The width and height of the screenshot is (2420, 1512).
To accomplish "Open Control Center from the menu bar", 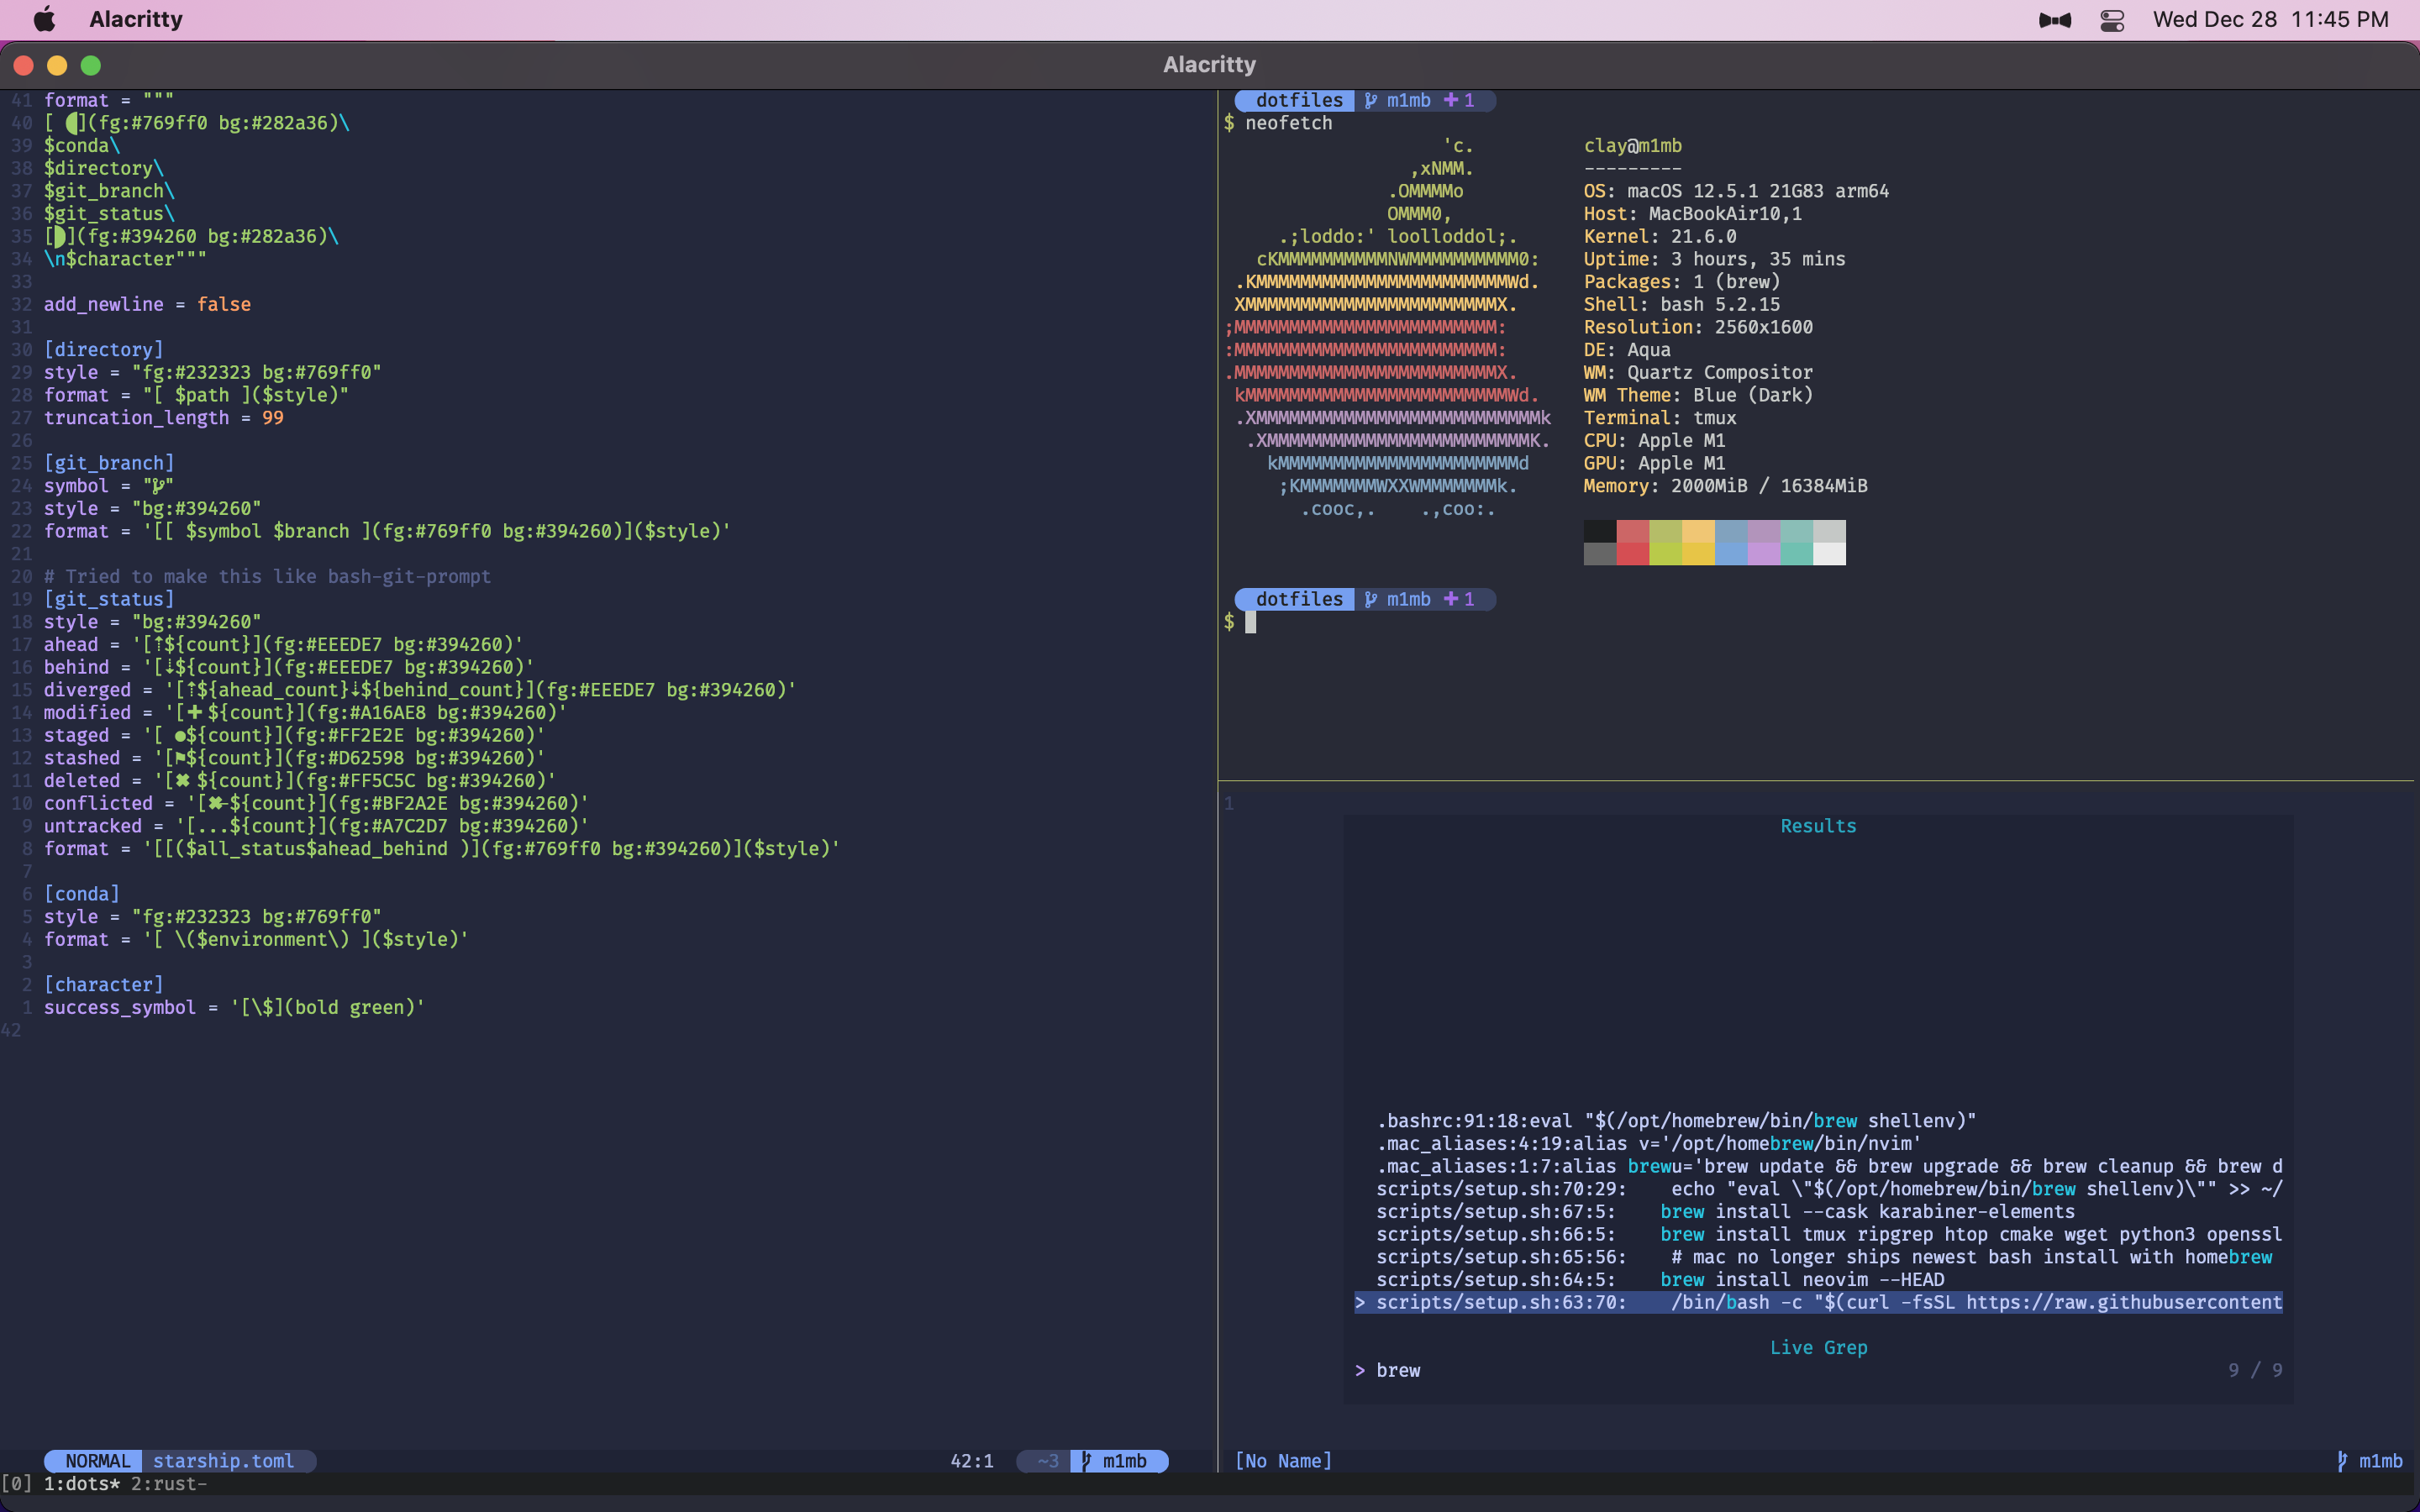I will tap(2112, 20).
